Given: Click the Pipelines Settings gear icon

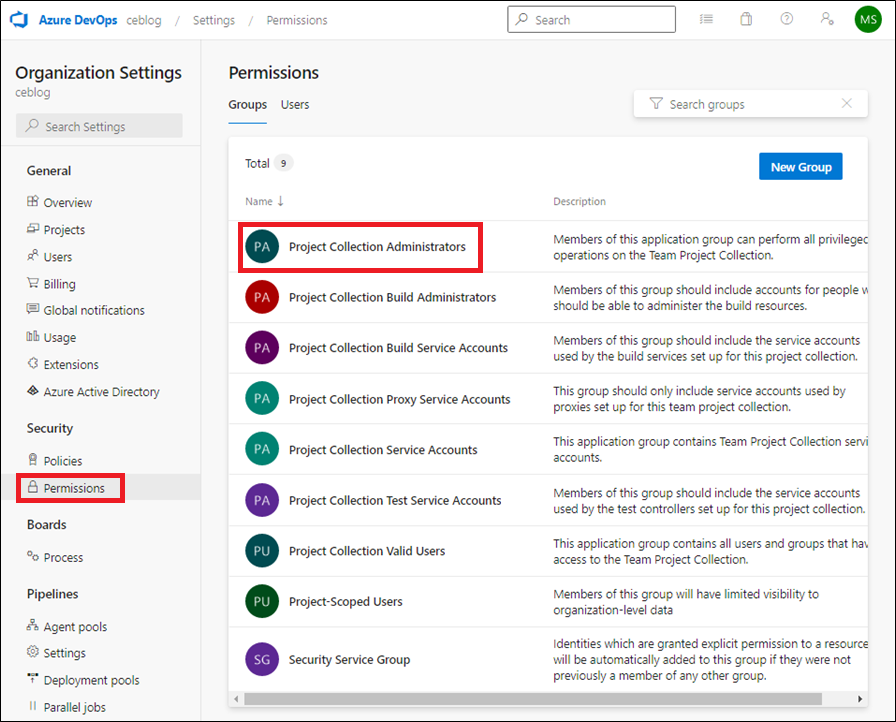Looking at the screenshot, I should click(x=33, y=652).
